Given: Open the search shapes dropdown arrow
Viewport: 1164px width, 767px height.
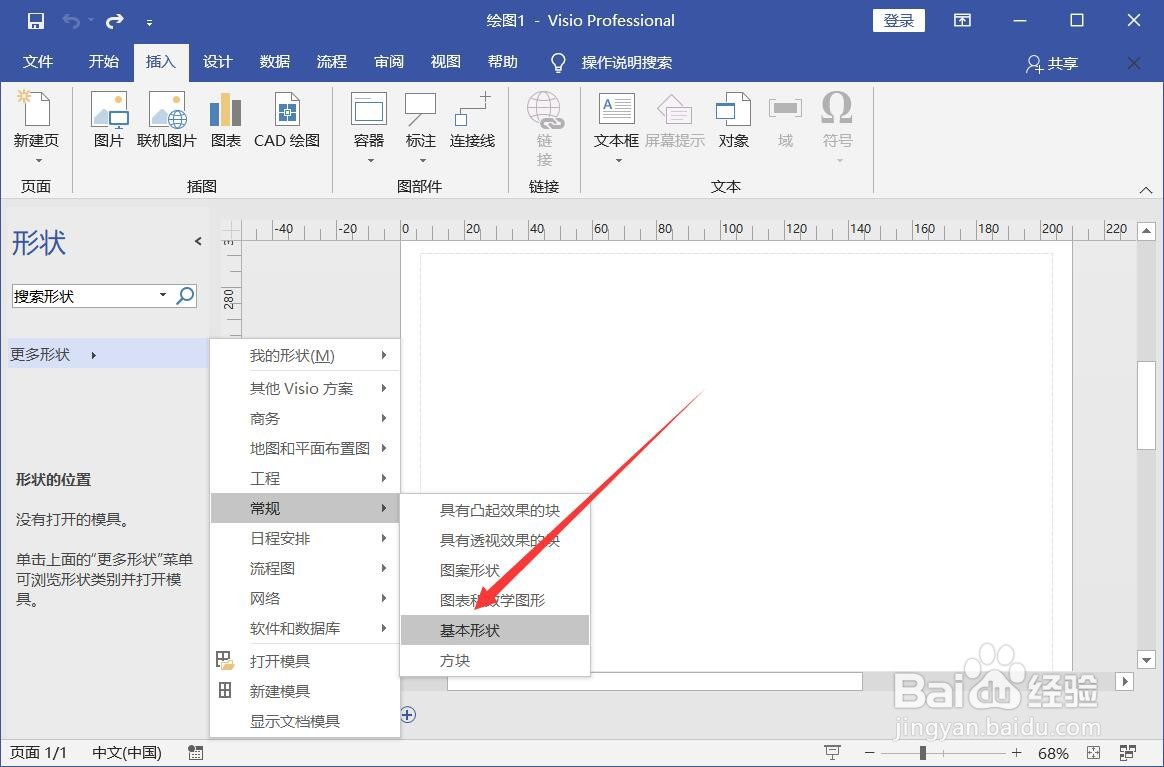Looking at the screenshot, I should pos(163,296).
